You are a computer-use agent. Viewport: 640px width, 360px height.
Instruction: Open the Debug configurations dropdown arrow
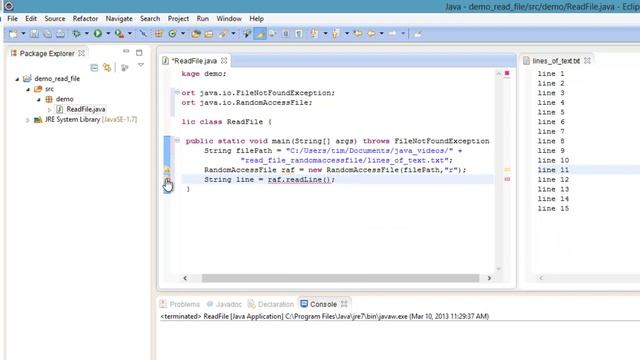coord(87,34)
